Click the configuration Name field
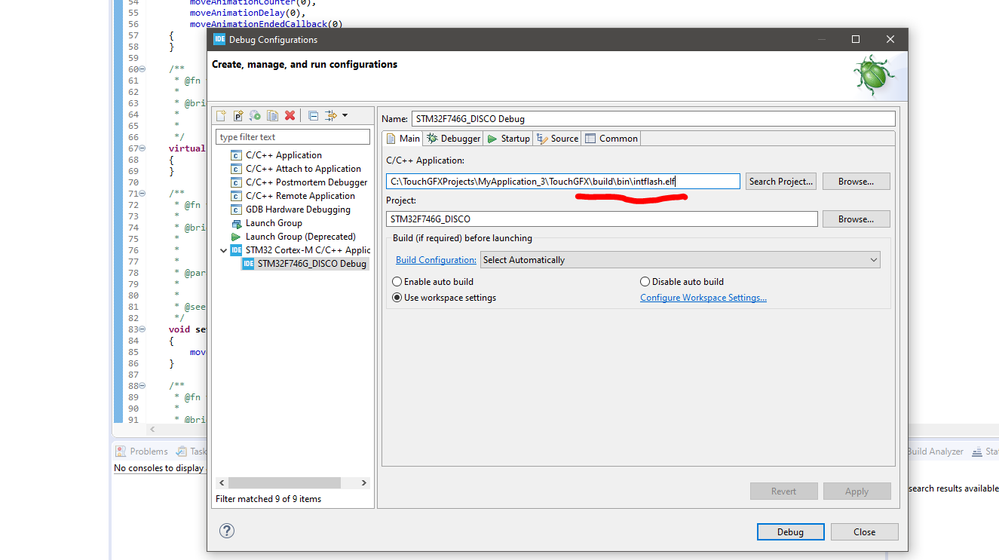Screen dimensions: 999x560 tap(653, 118)
